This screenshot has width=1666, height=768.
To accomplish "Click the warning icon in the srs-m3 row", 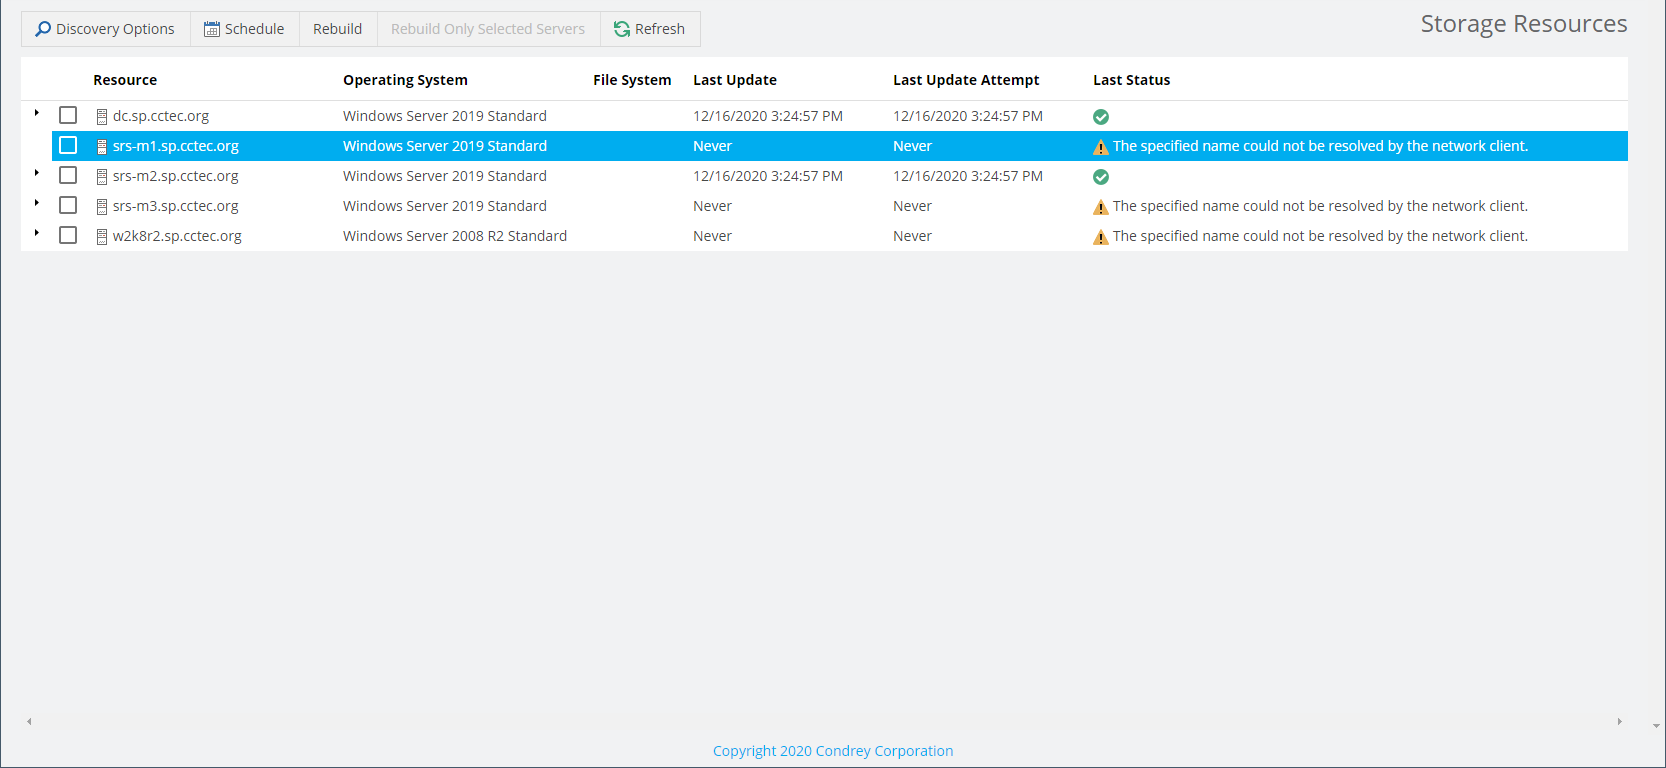I will pos(1101,207).
